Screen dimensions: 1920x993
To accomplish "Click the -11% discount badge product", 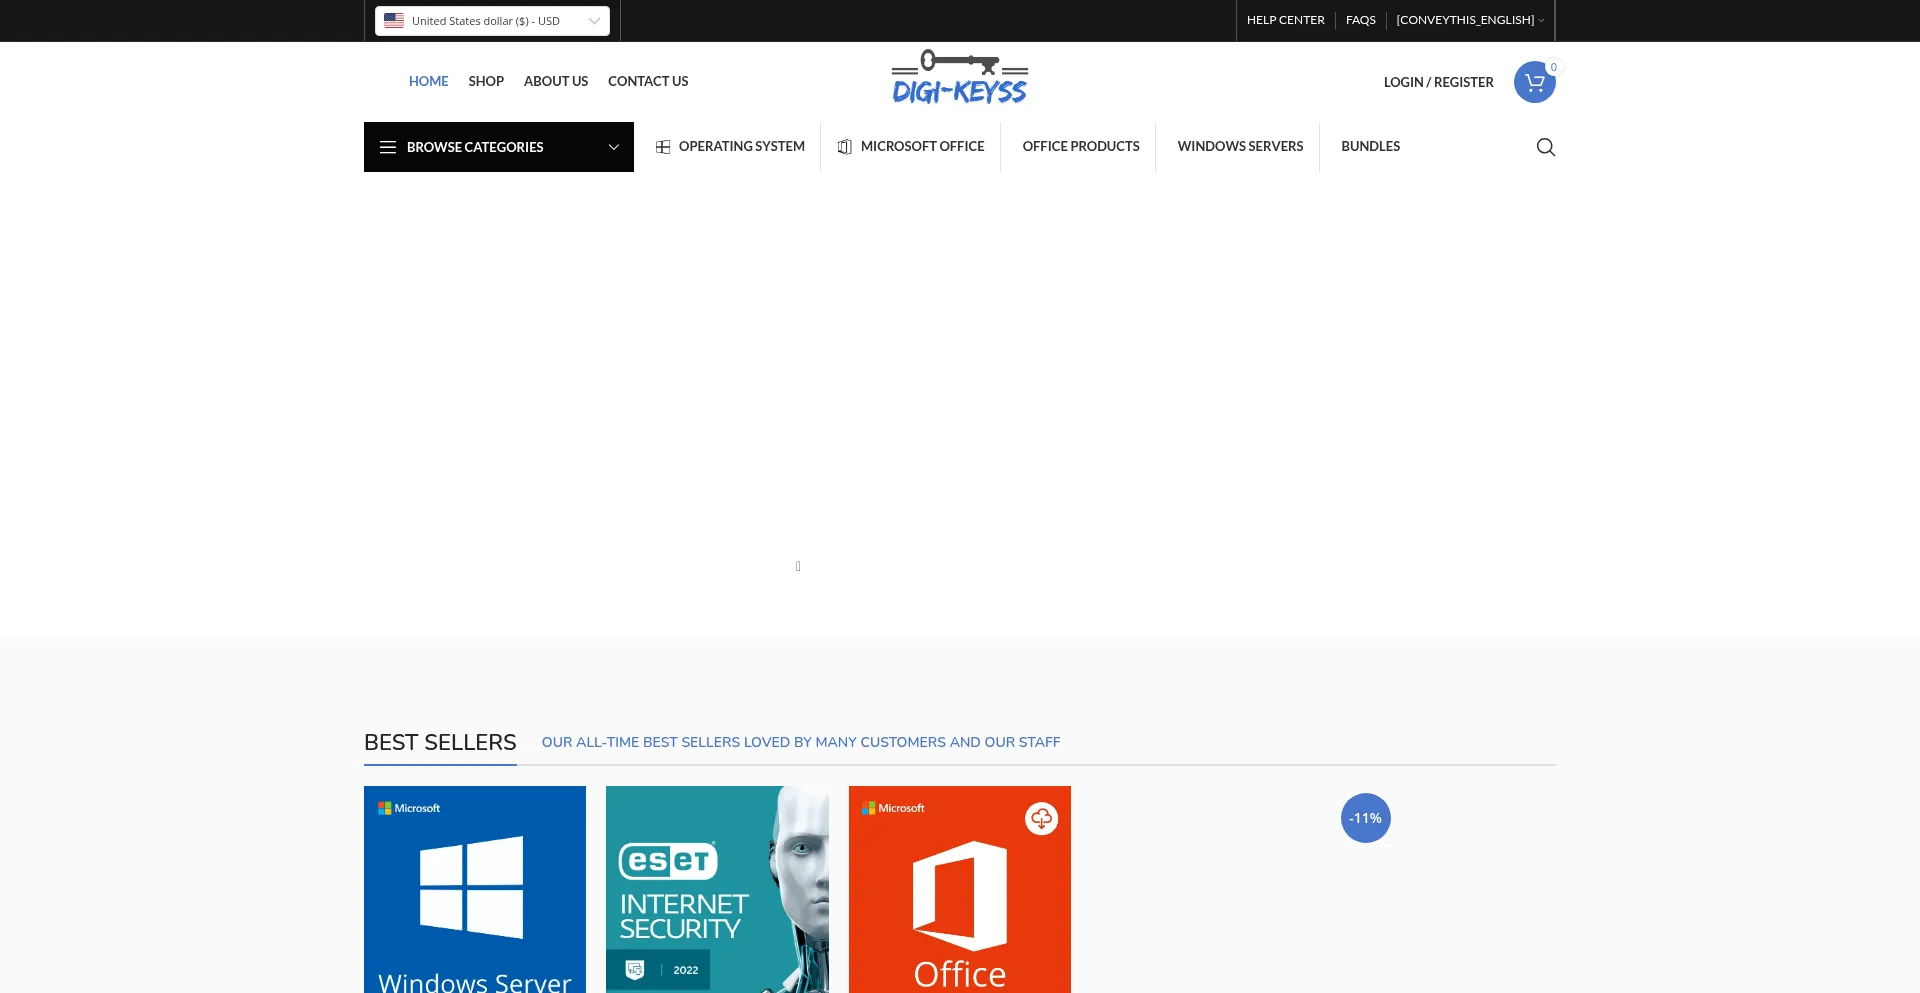I will pyautogui.click(x=1366, y=818).
